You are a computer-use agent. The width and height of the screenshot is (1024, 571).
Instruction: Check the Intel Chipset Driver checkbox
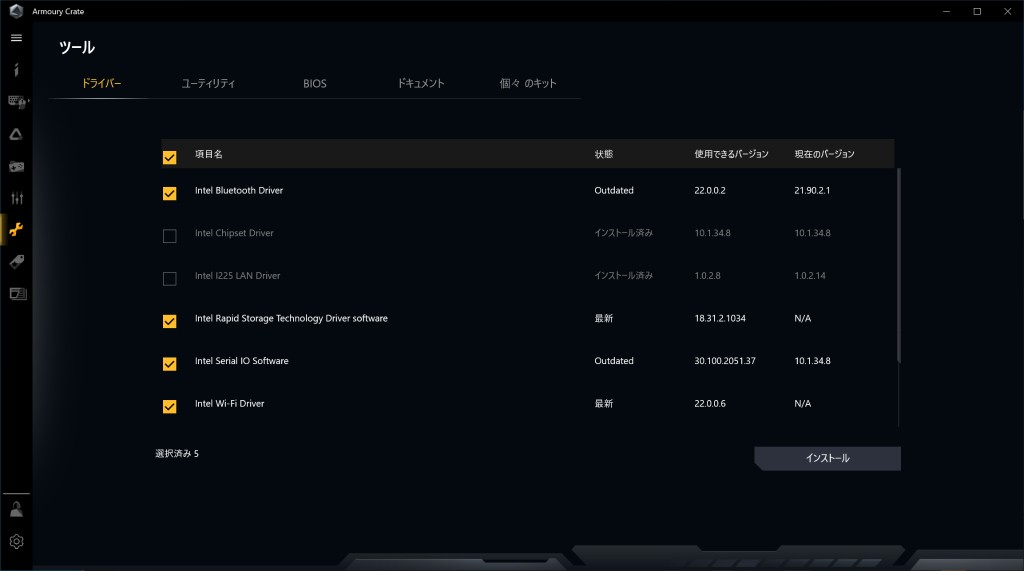coord(170,236)
